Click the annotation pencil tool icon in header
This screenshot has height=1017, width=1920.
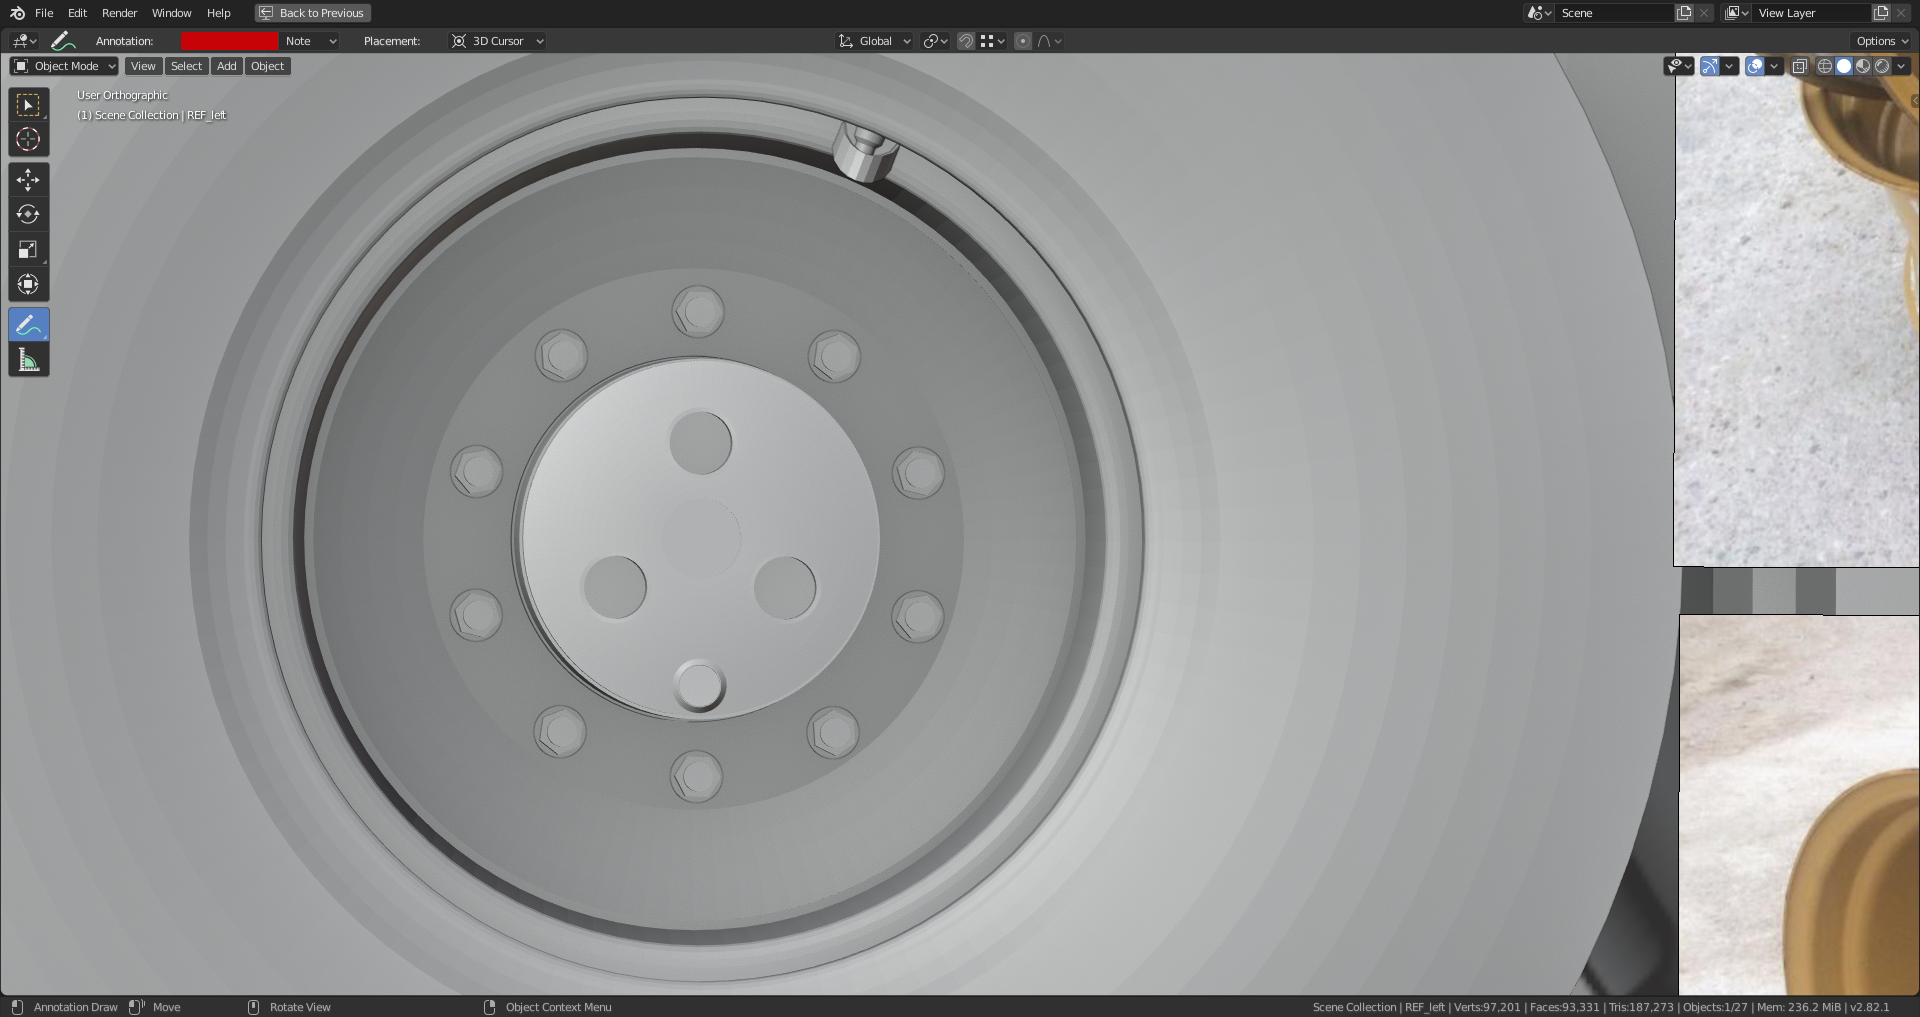[63, 41]
